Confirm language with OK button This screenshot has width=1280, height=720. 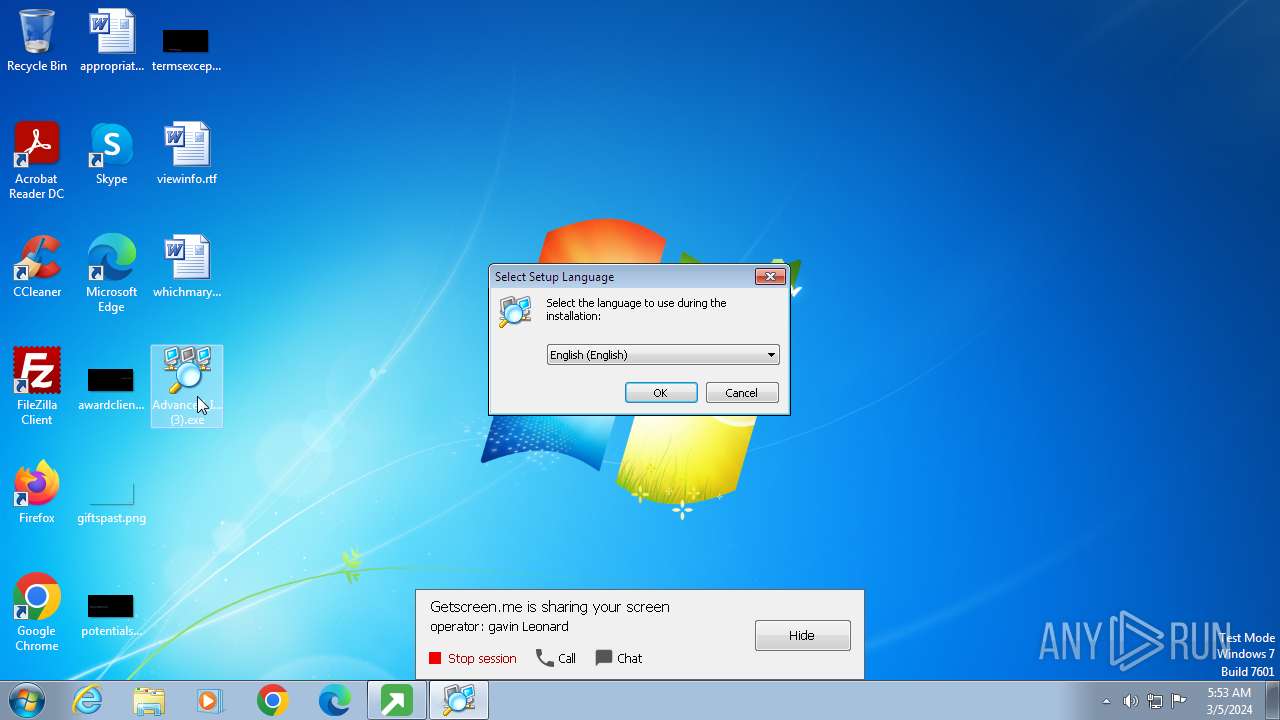pos(661,393)
